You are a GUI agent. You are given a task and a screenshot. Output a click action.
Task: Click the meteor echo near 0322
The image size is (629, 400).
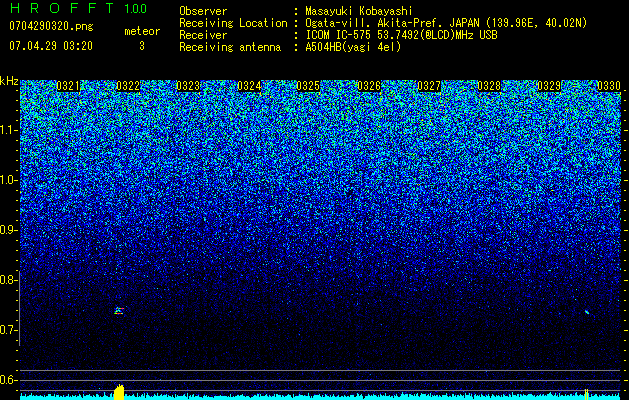coord(119,311)
